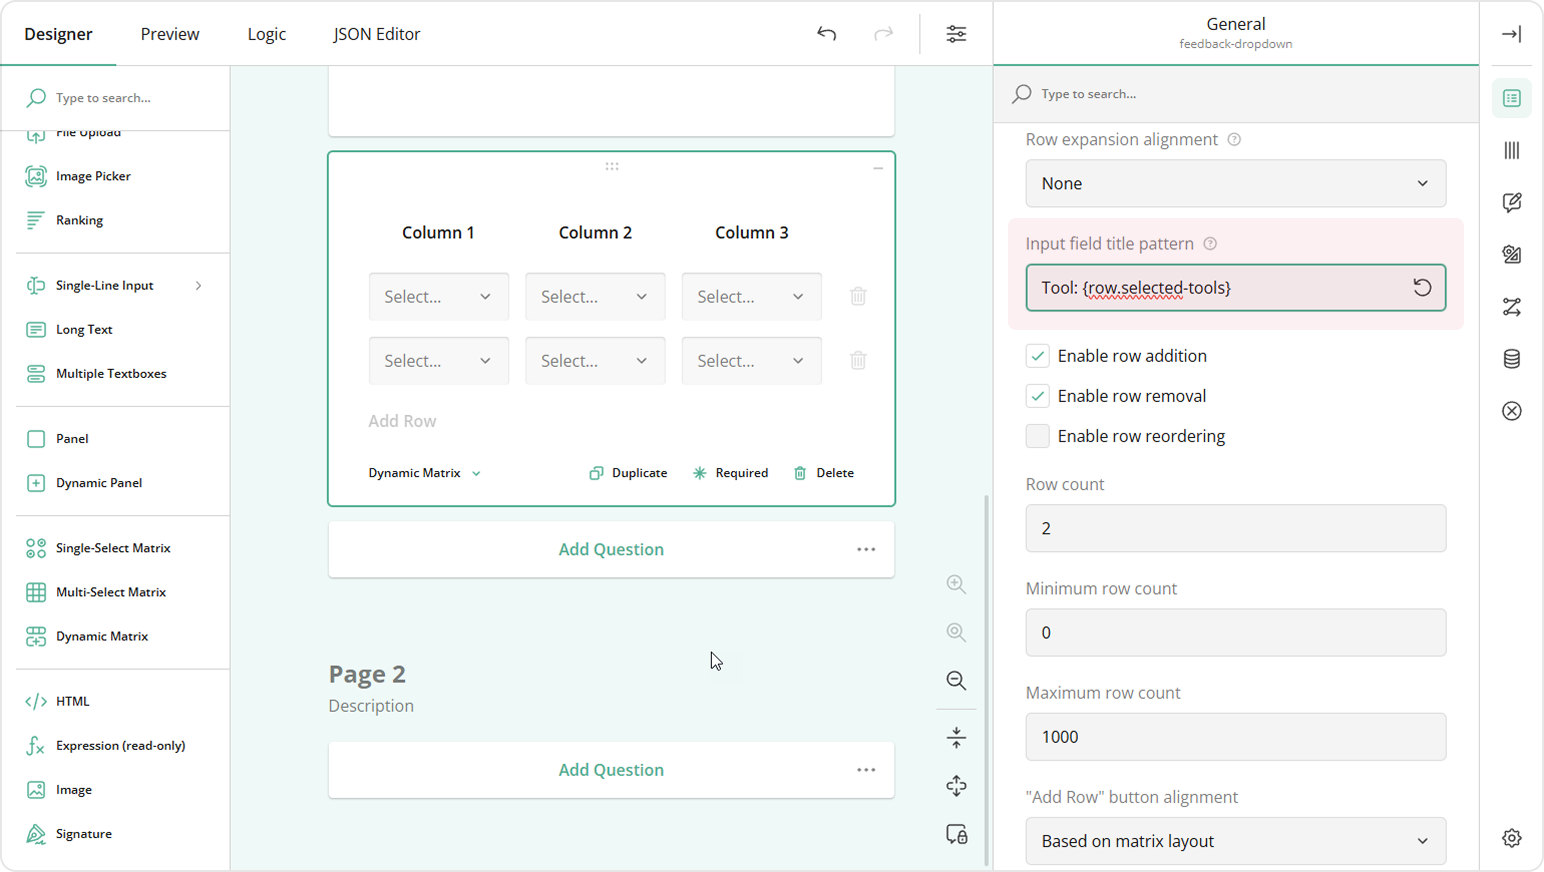Toggle Enable row addition checkbox
Screen dimensions: 1544x872
point(1037,355)
